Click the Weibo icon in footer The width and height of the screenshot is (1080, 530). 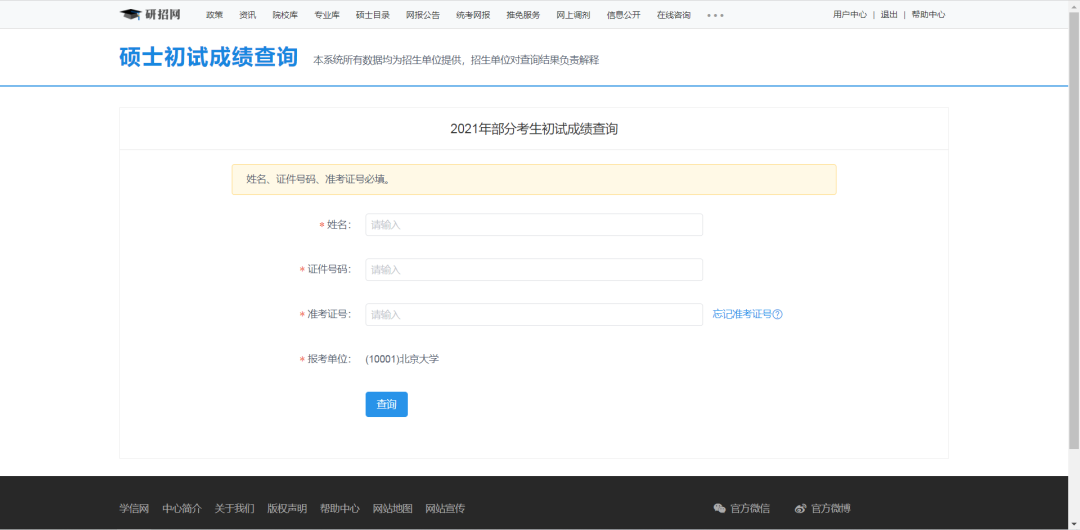point(800,508)
